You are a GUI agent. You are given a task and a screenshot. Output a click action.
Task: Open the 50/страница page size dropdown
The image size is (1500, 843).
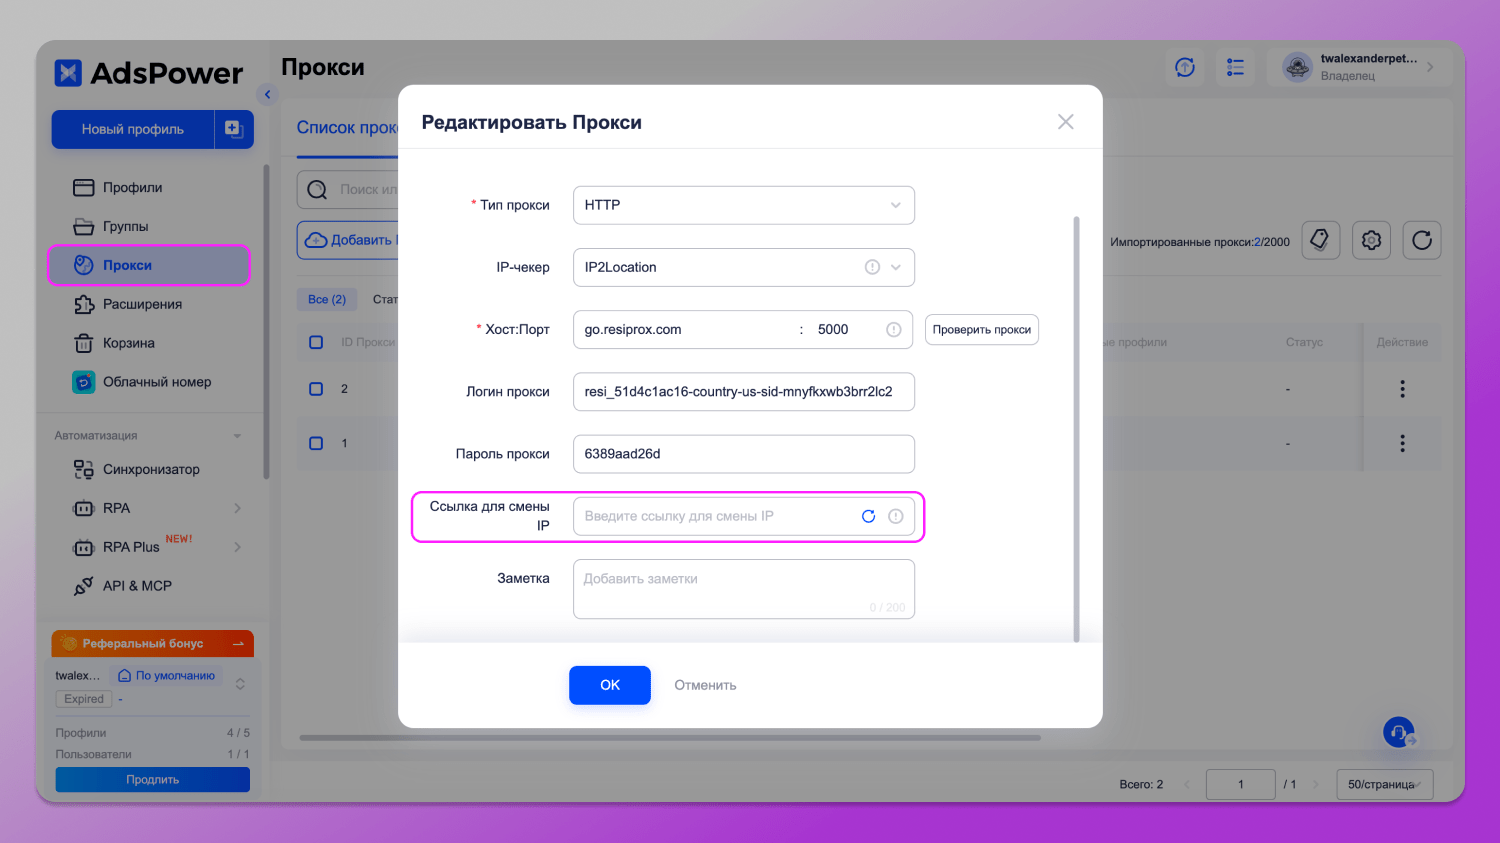[1384, 784]
